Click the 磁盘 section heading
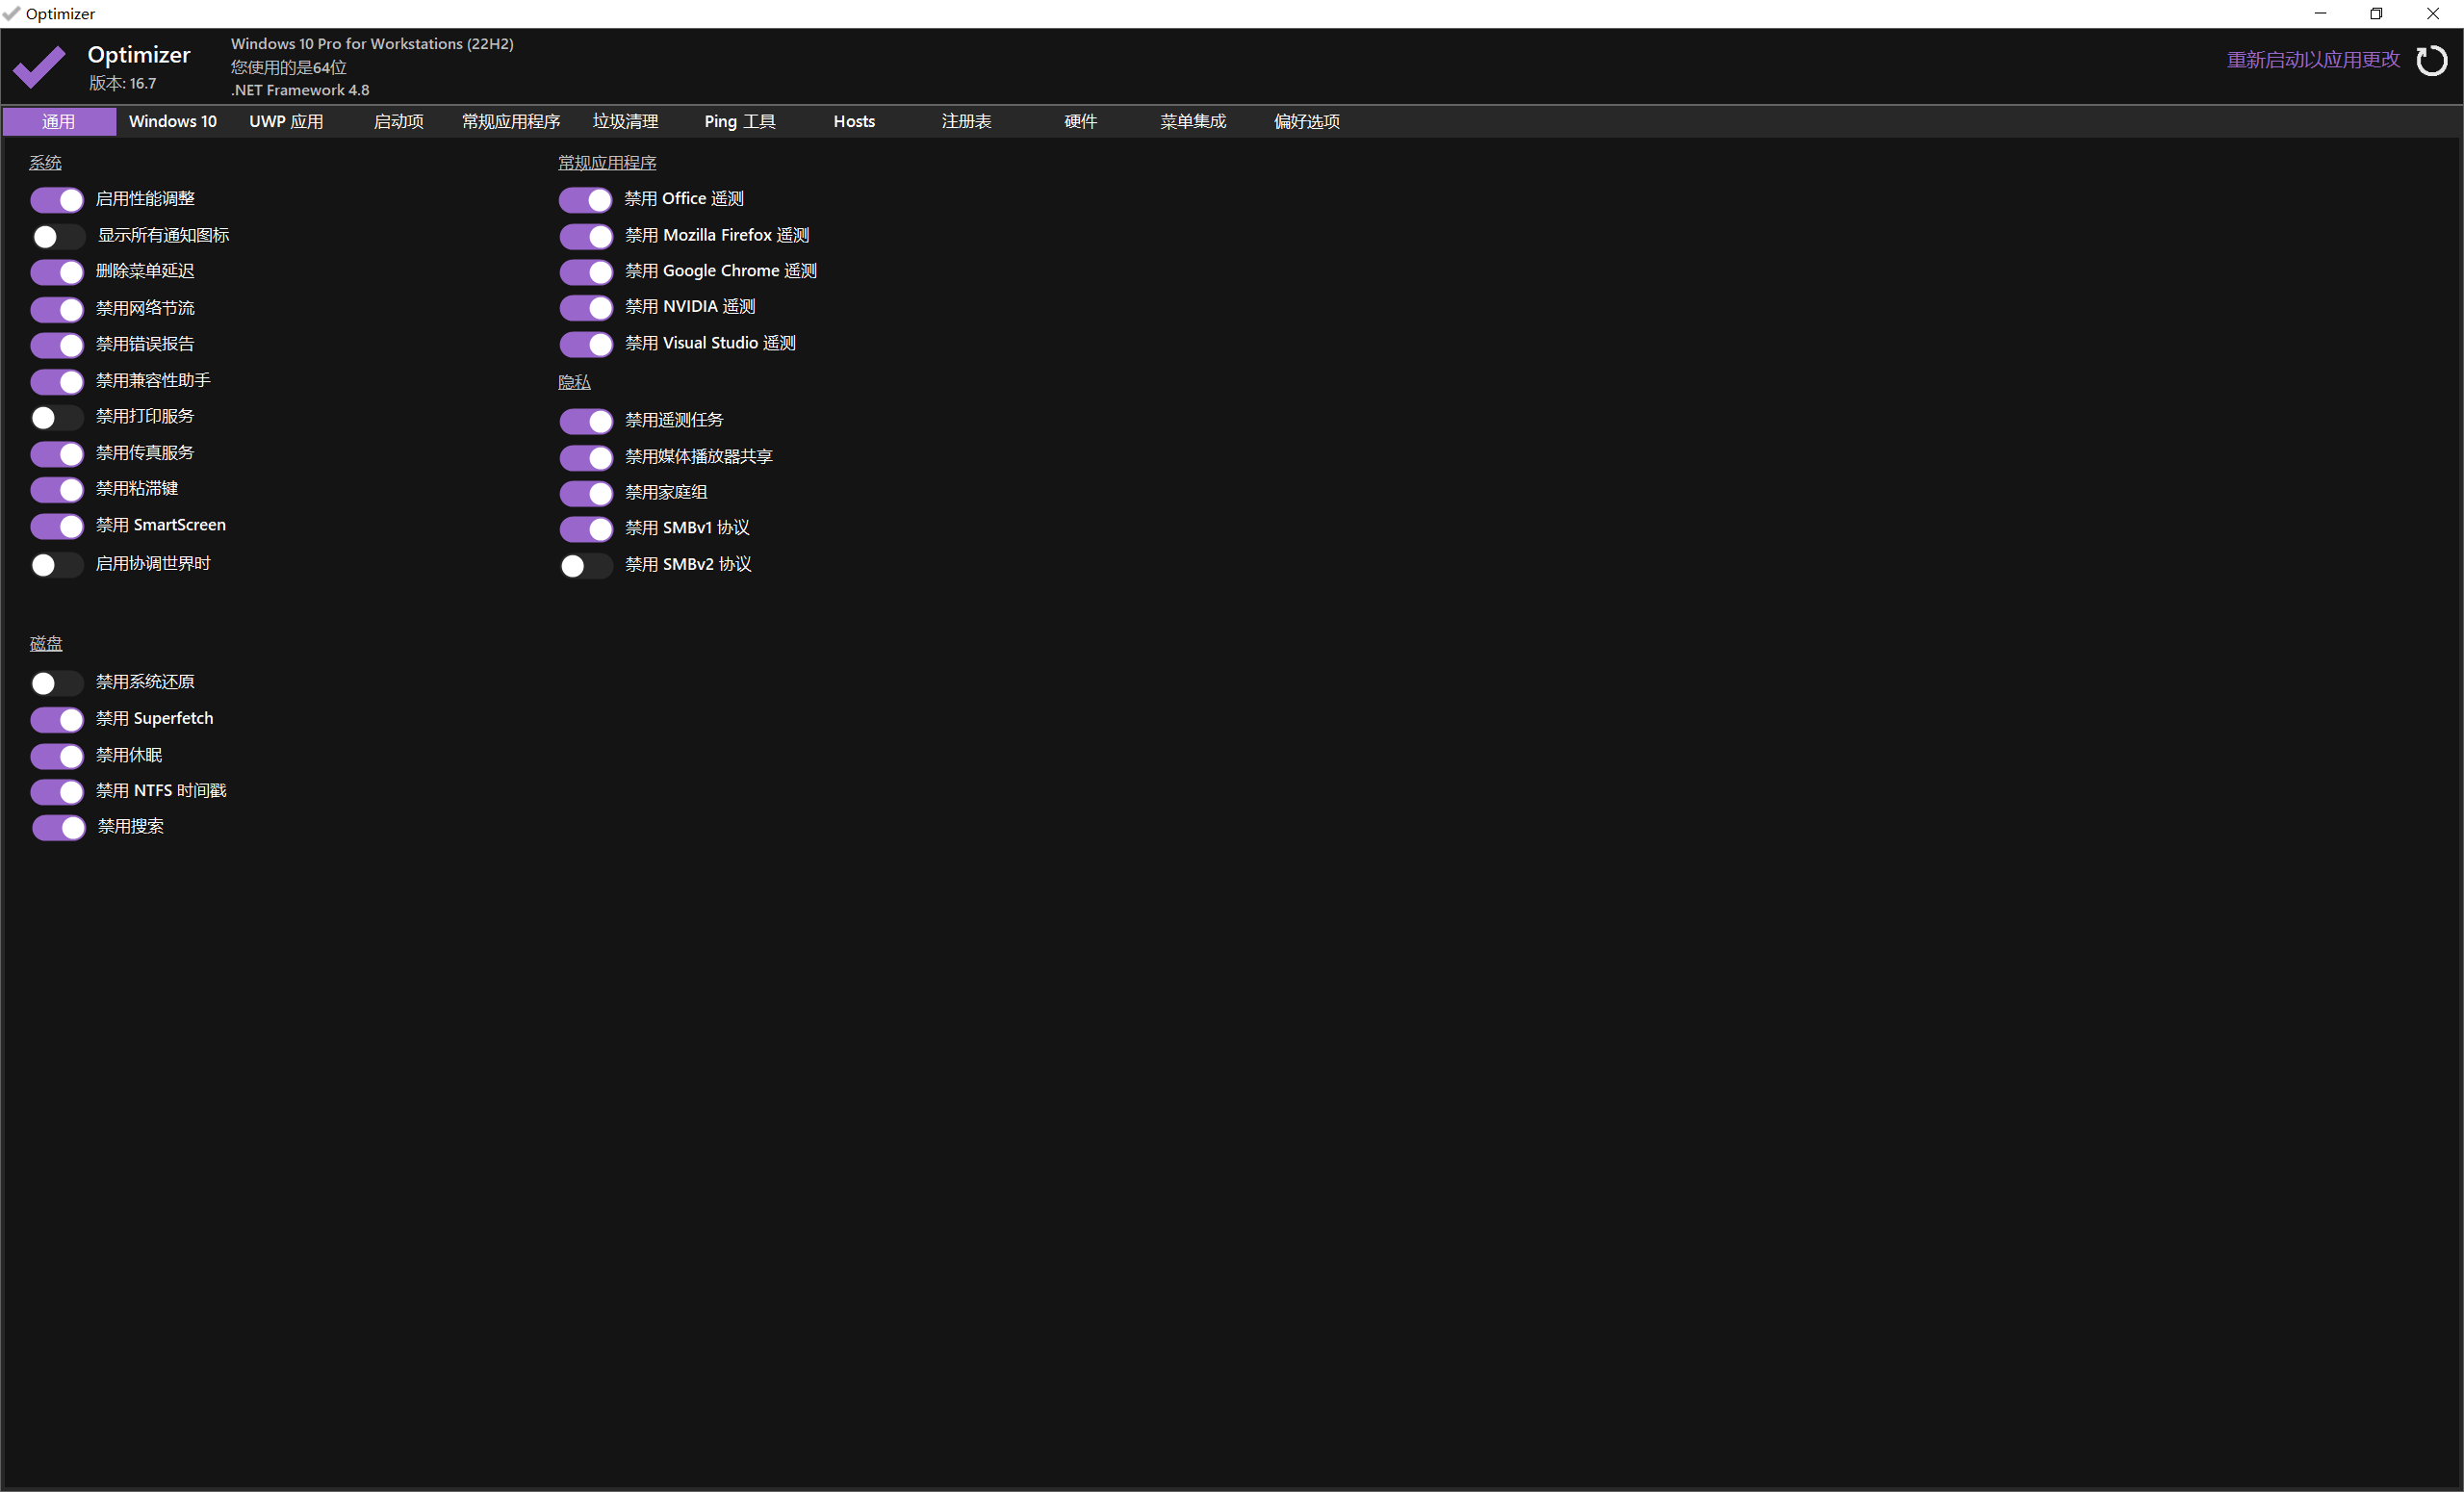The height and width of the screenshot is (1492, 2464). pyautogui.click(x=46, y=644)
